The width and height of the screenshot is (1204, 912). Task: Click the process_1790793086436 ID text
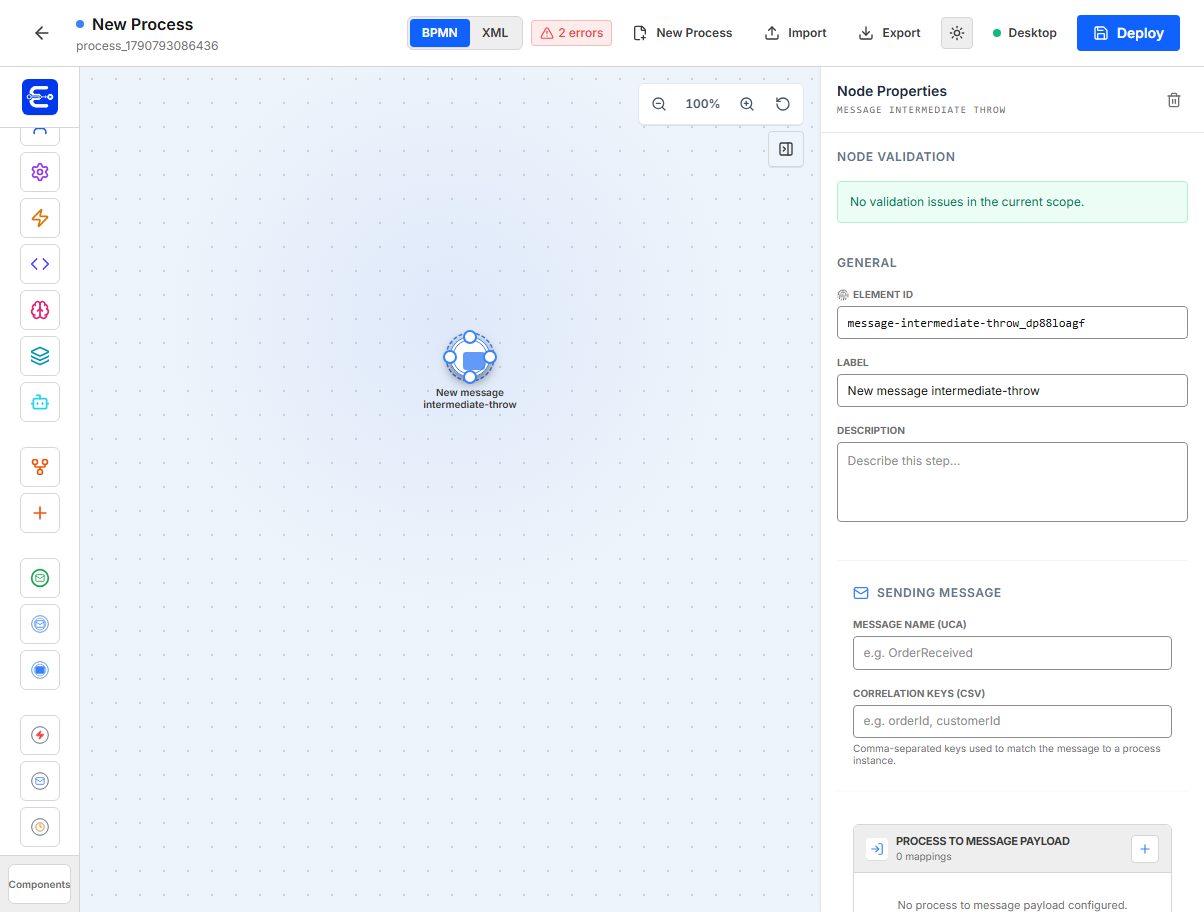pyautogui.click(x=147, y=46)
